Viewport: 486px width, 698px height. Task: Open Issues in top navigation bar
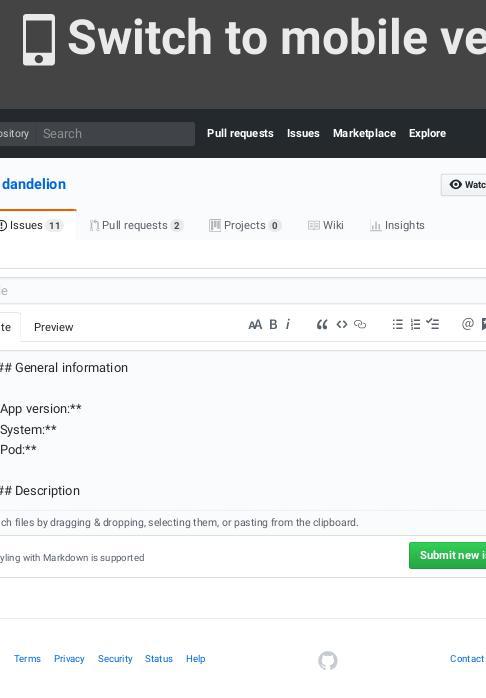point(303,133)
